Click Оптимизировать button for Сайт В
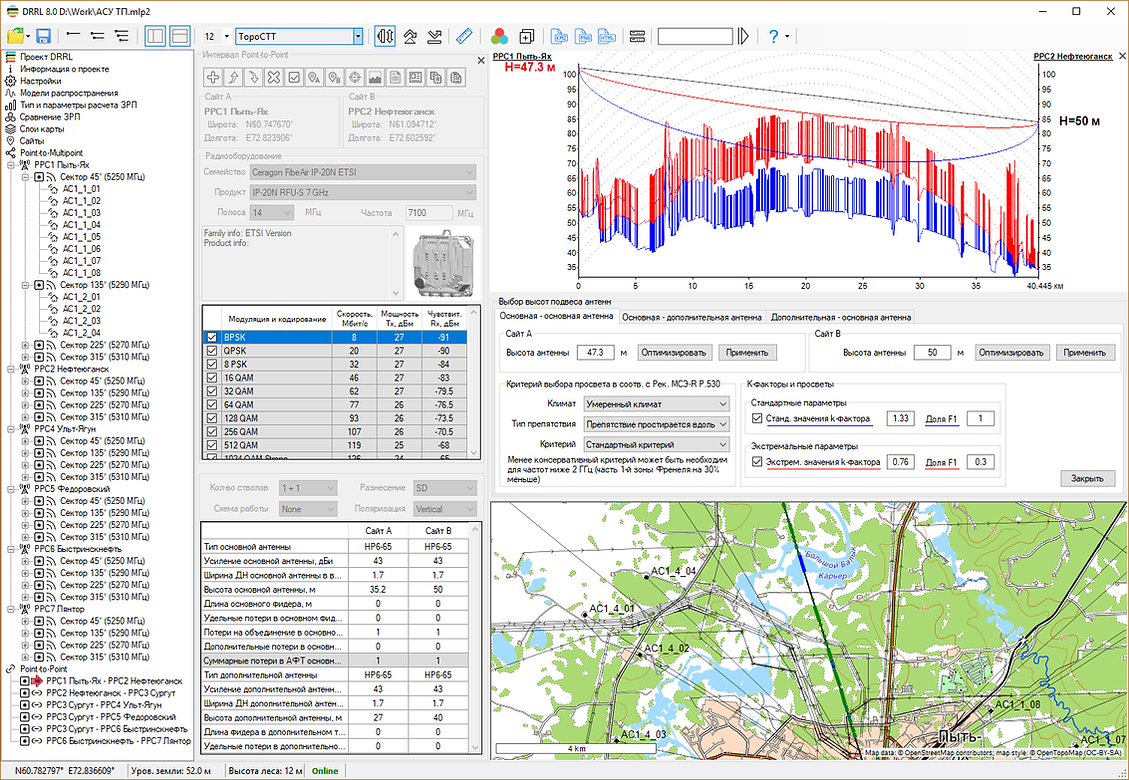 click(1013, 353)
